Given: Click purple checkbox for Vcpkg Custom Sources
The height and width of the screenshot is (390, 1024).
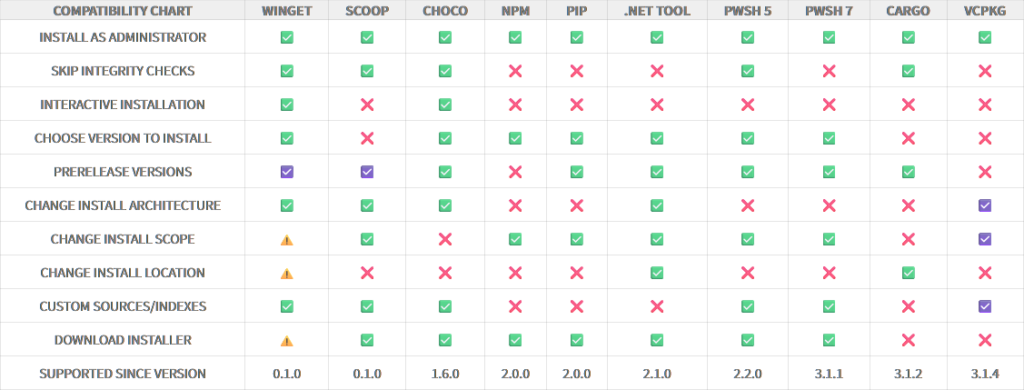Looking at the screenshot, I should tap(985, 306).
